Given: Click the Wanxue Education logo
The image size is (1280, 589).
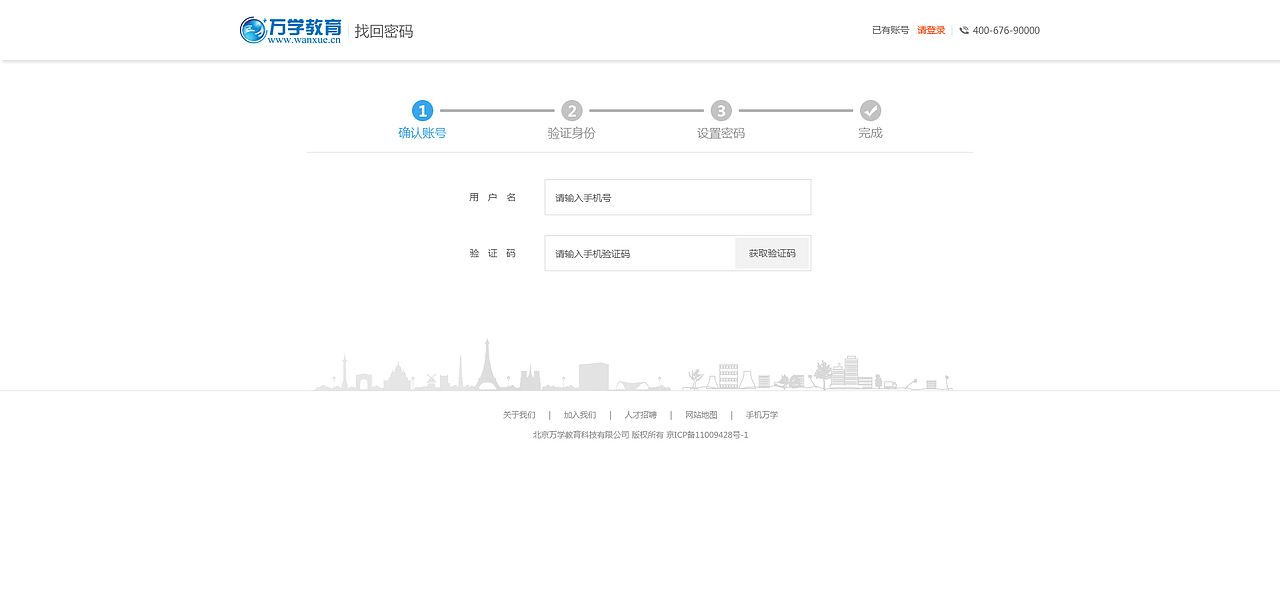Looking at the screenshot, I should tap(290, 29).
